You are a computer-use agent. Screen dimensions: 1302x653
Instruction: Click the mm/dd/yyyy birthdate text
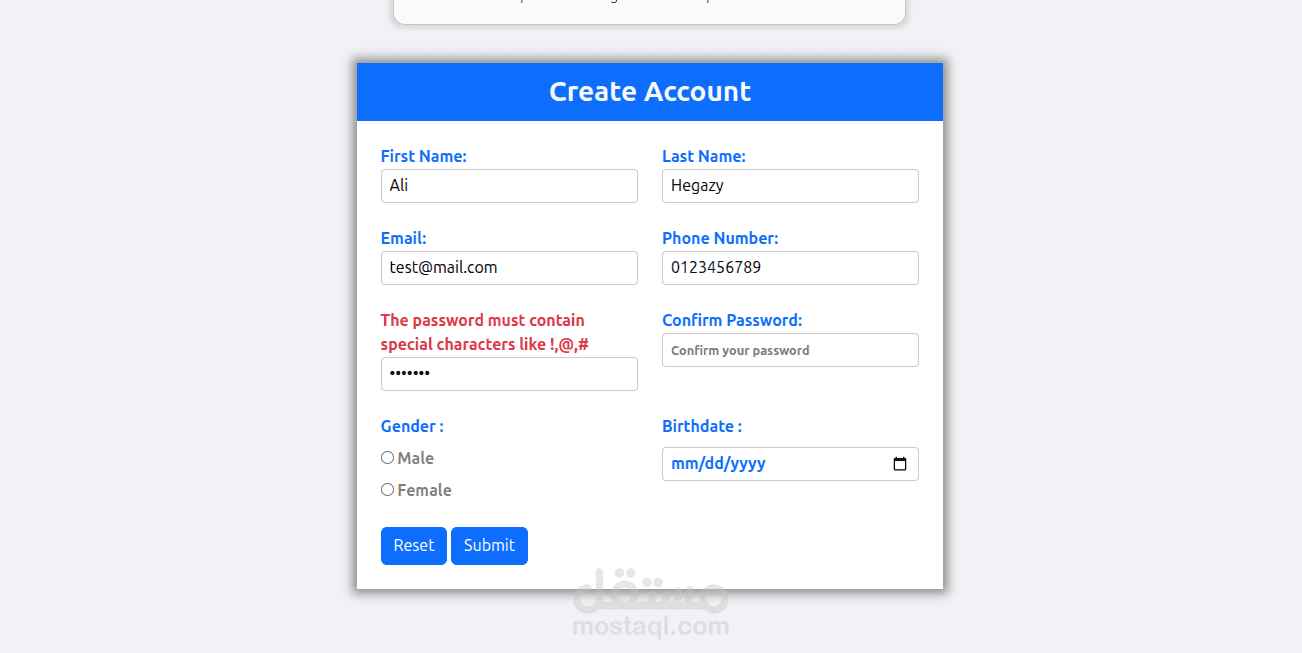tap(719, 464)
